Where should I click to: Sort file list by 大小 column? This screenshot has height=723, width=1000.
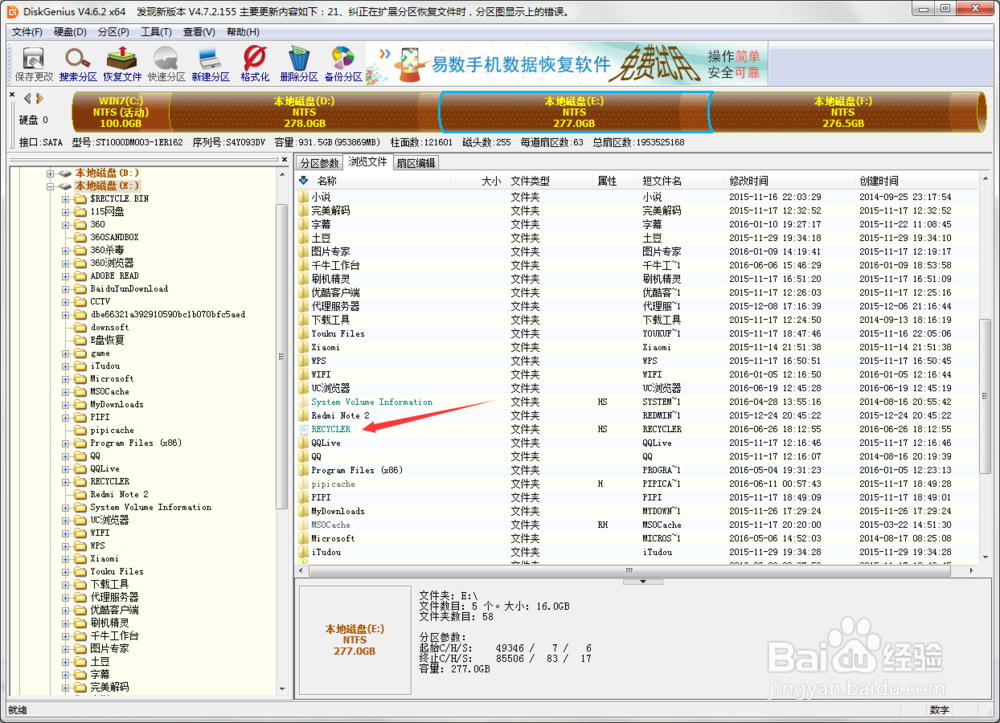478,181
